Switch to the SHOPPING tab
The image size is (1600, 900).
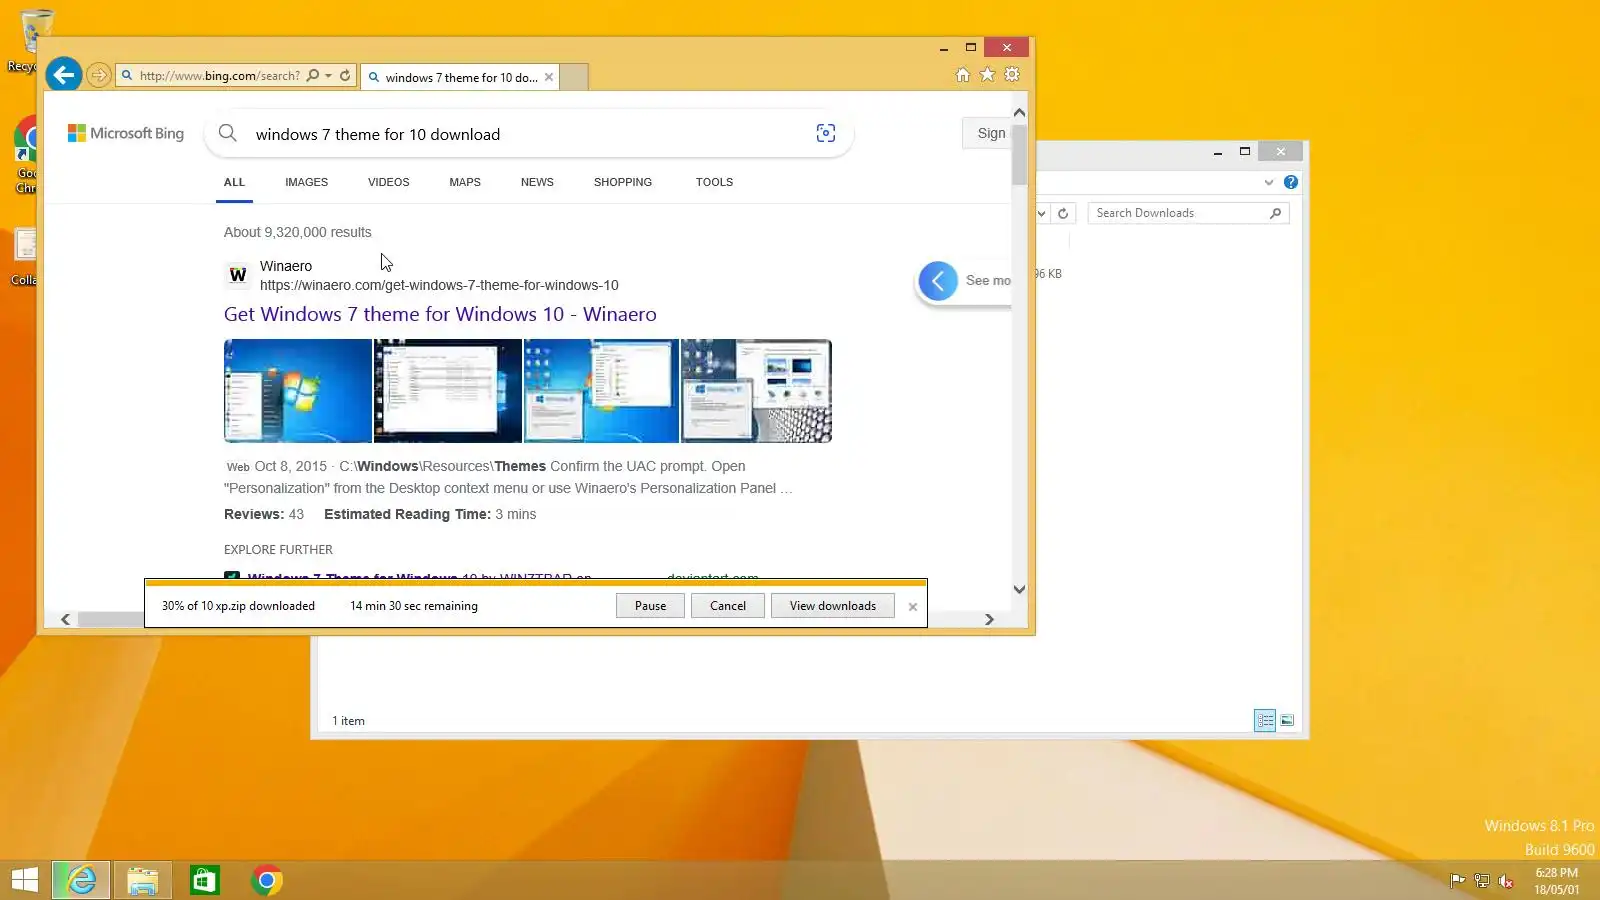coord(623,182)
